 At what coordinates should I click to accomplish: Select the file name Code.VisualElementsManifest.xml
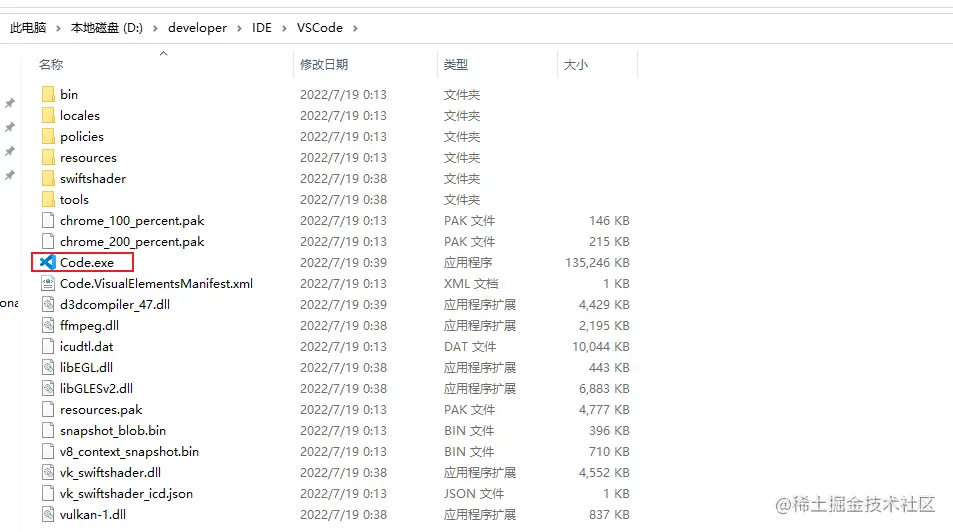pos(156,283)
